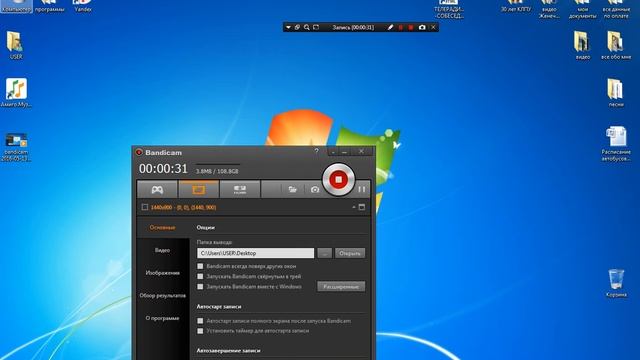640x360 pixels.
Task: Expand the capture area size dropdown arrow
Action: [x=353, y=207]
